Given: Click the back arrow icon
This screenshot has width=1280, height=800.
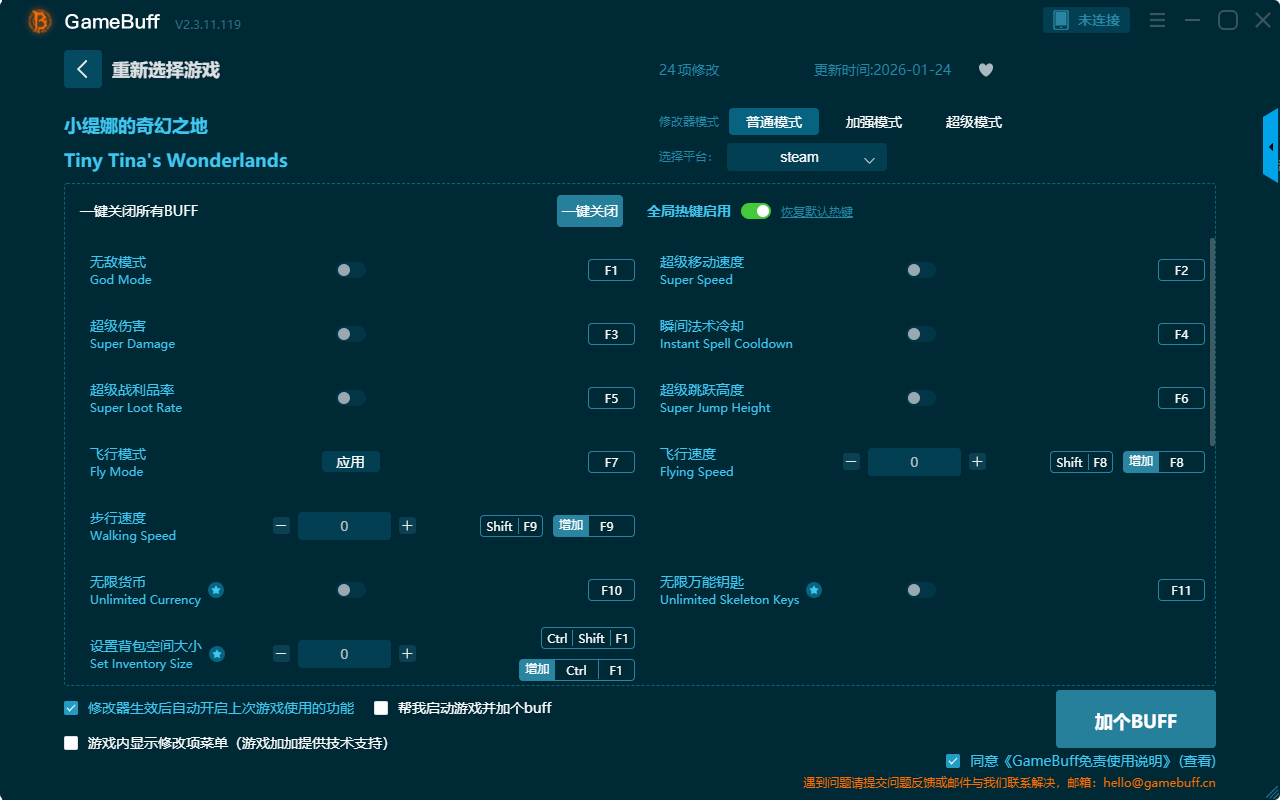Looking at the screenshot, I should click(x=83, y=69).
